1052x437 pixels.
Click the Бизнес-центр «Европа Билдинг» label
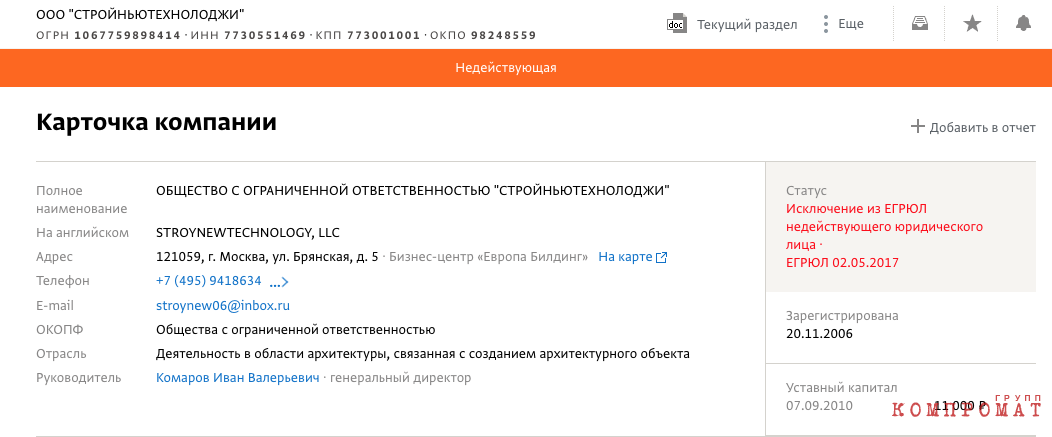click(488, 256)
